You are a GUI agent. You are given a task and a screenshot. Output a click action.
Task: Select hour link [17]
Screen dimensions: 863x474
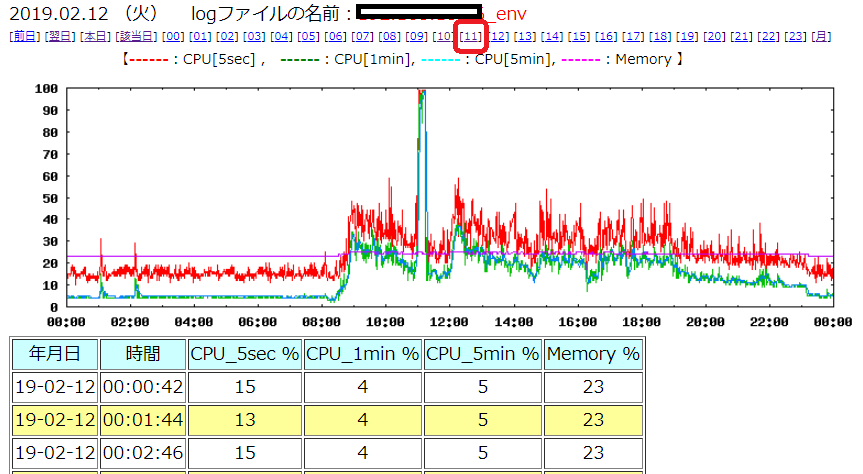tap(633, 36)
